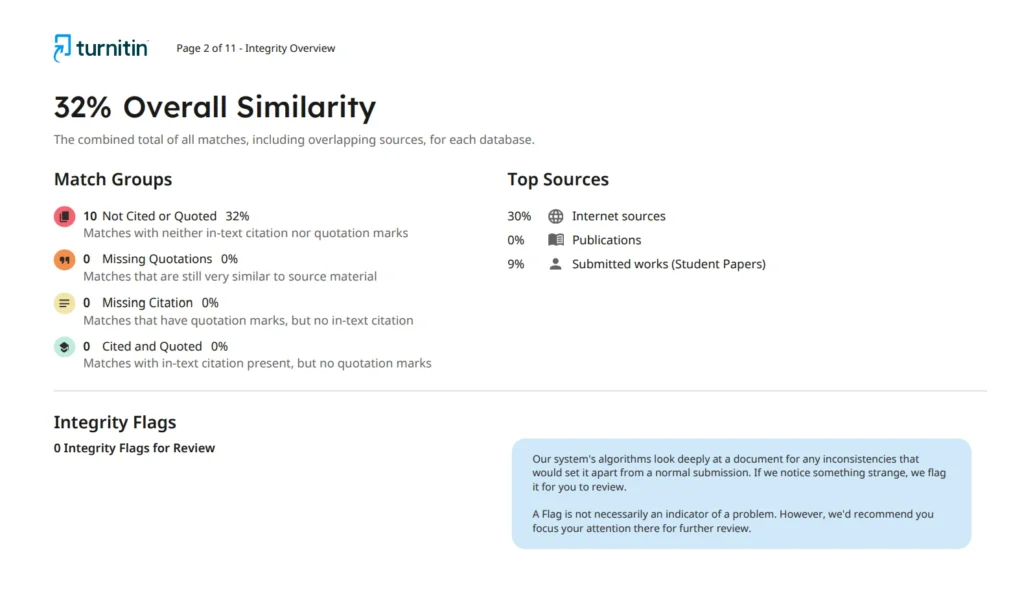Click the Match Groups section heading

(113, 180)
